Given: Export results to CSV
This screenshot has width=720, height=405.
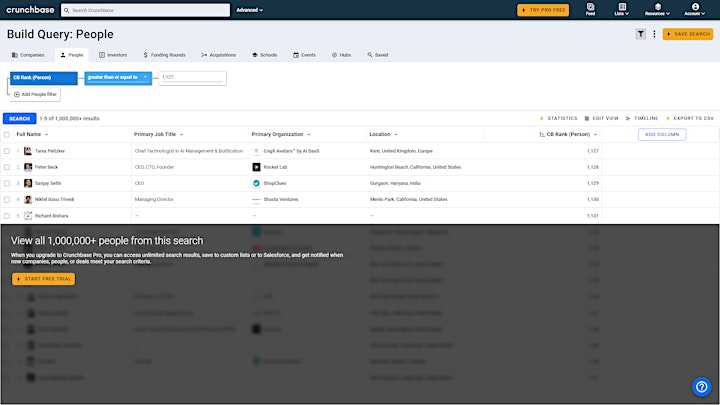Looking at the screenshot, I should pos(690,118).
